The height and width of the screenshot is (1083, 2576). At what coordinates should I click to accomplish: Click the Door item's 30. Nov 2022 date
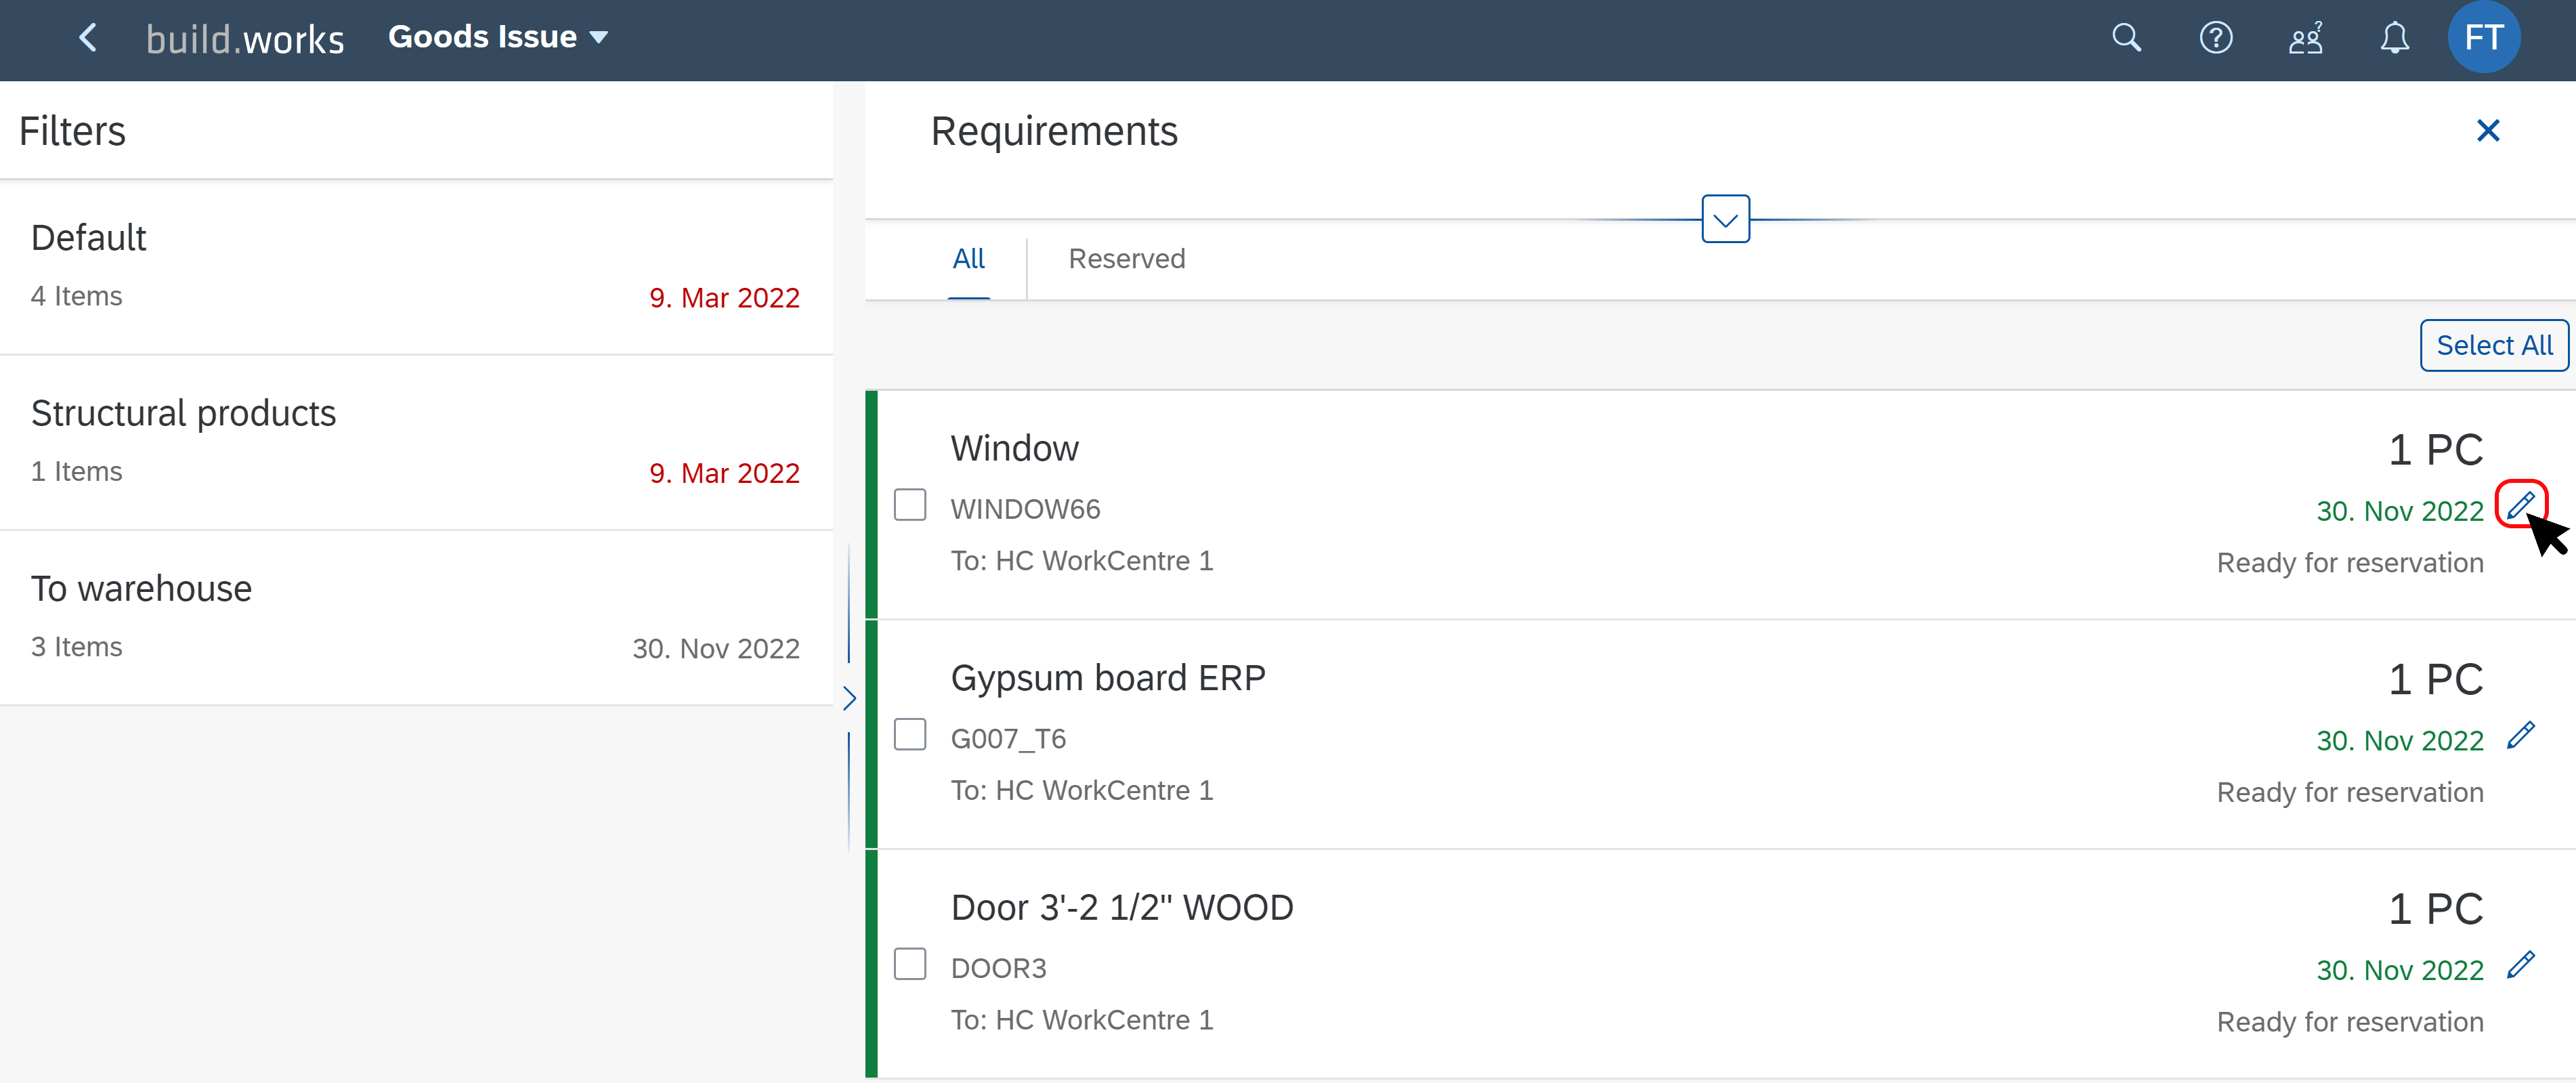2400,971
